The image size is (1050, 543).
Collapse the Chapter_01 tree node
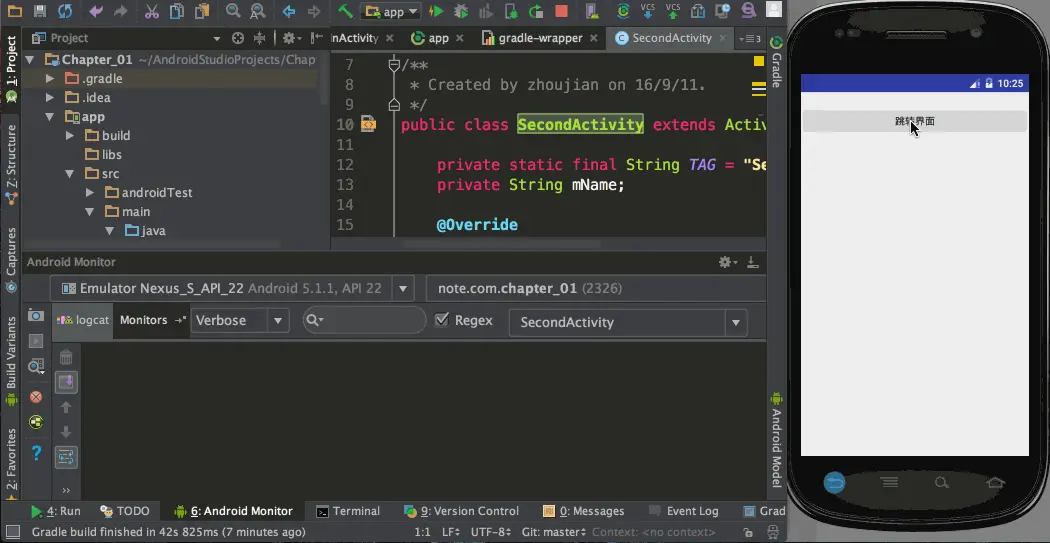[x=29, y=60]
